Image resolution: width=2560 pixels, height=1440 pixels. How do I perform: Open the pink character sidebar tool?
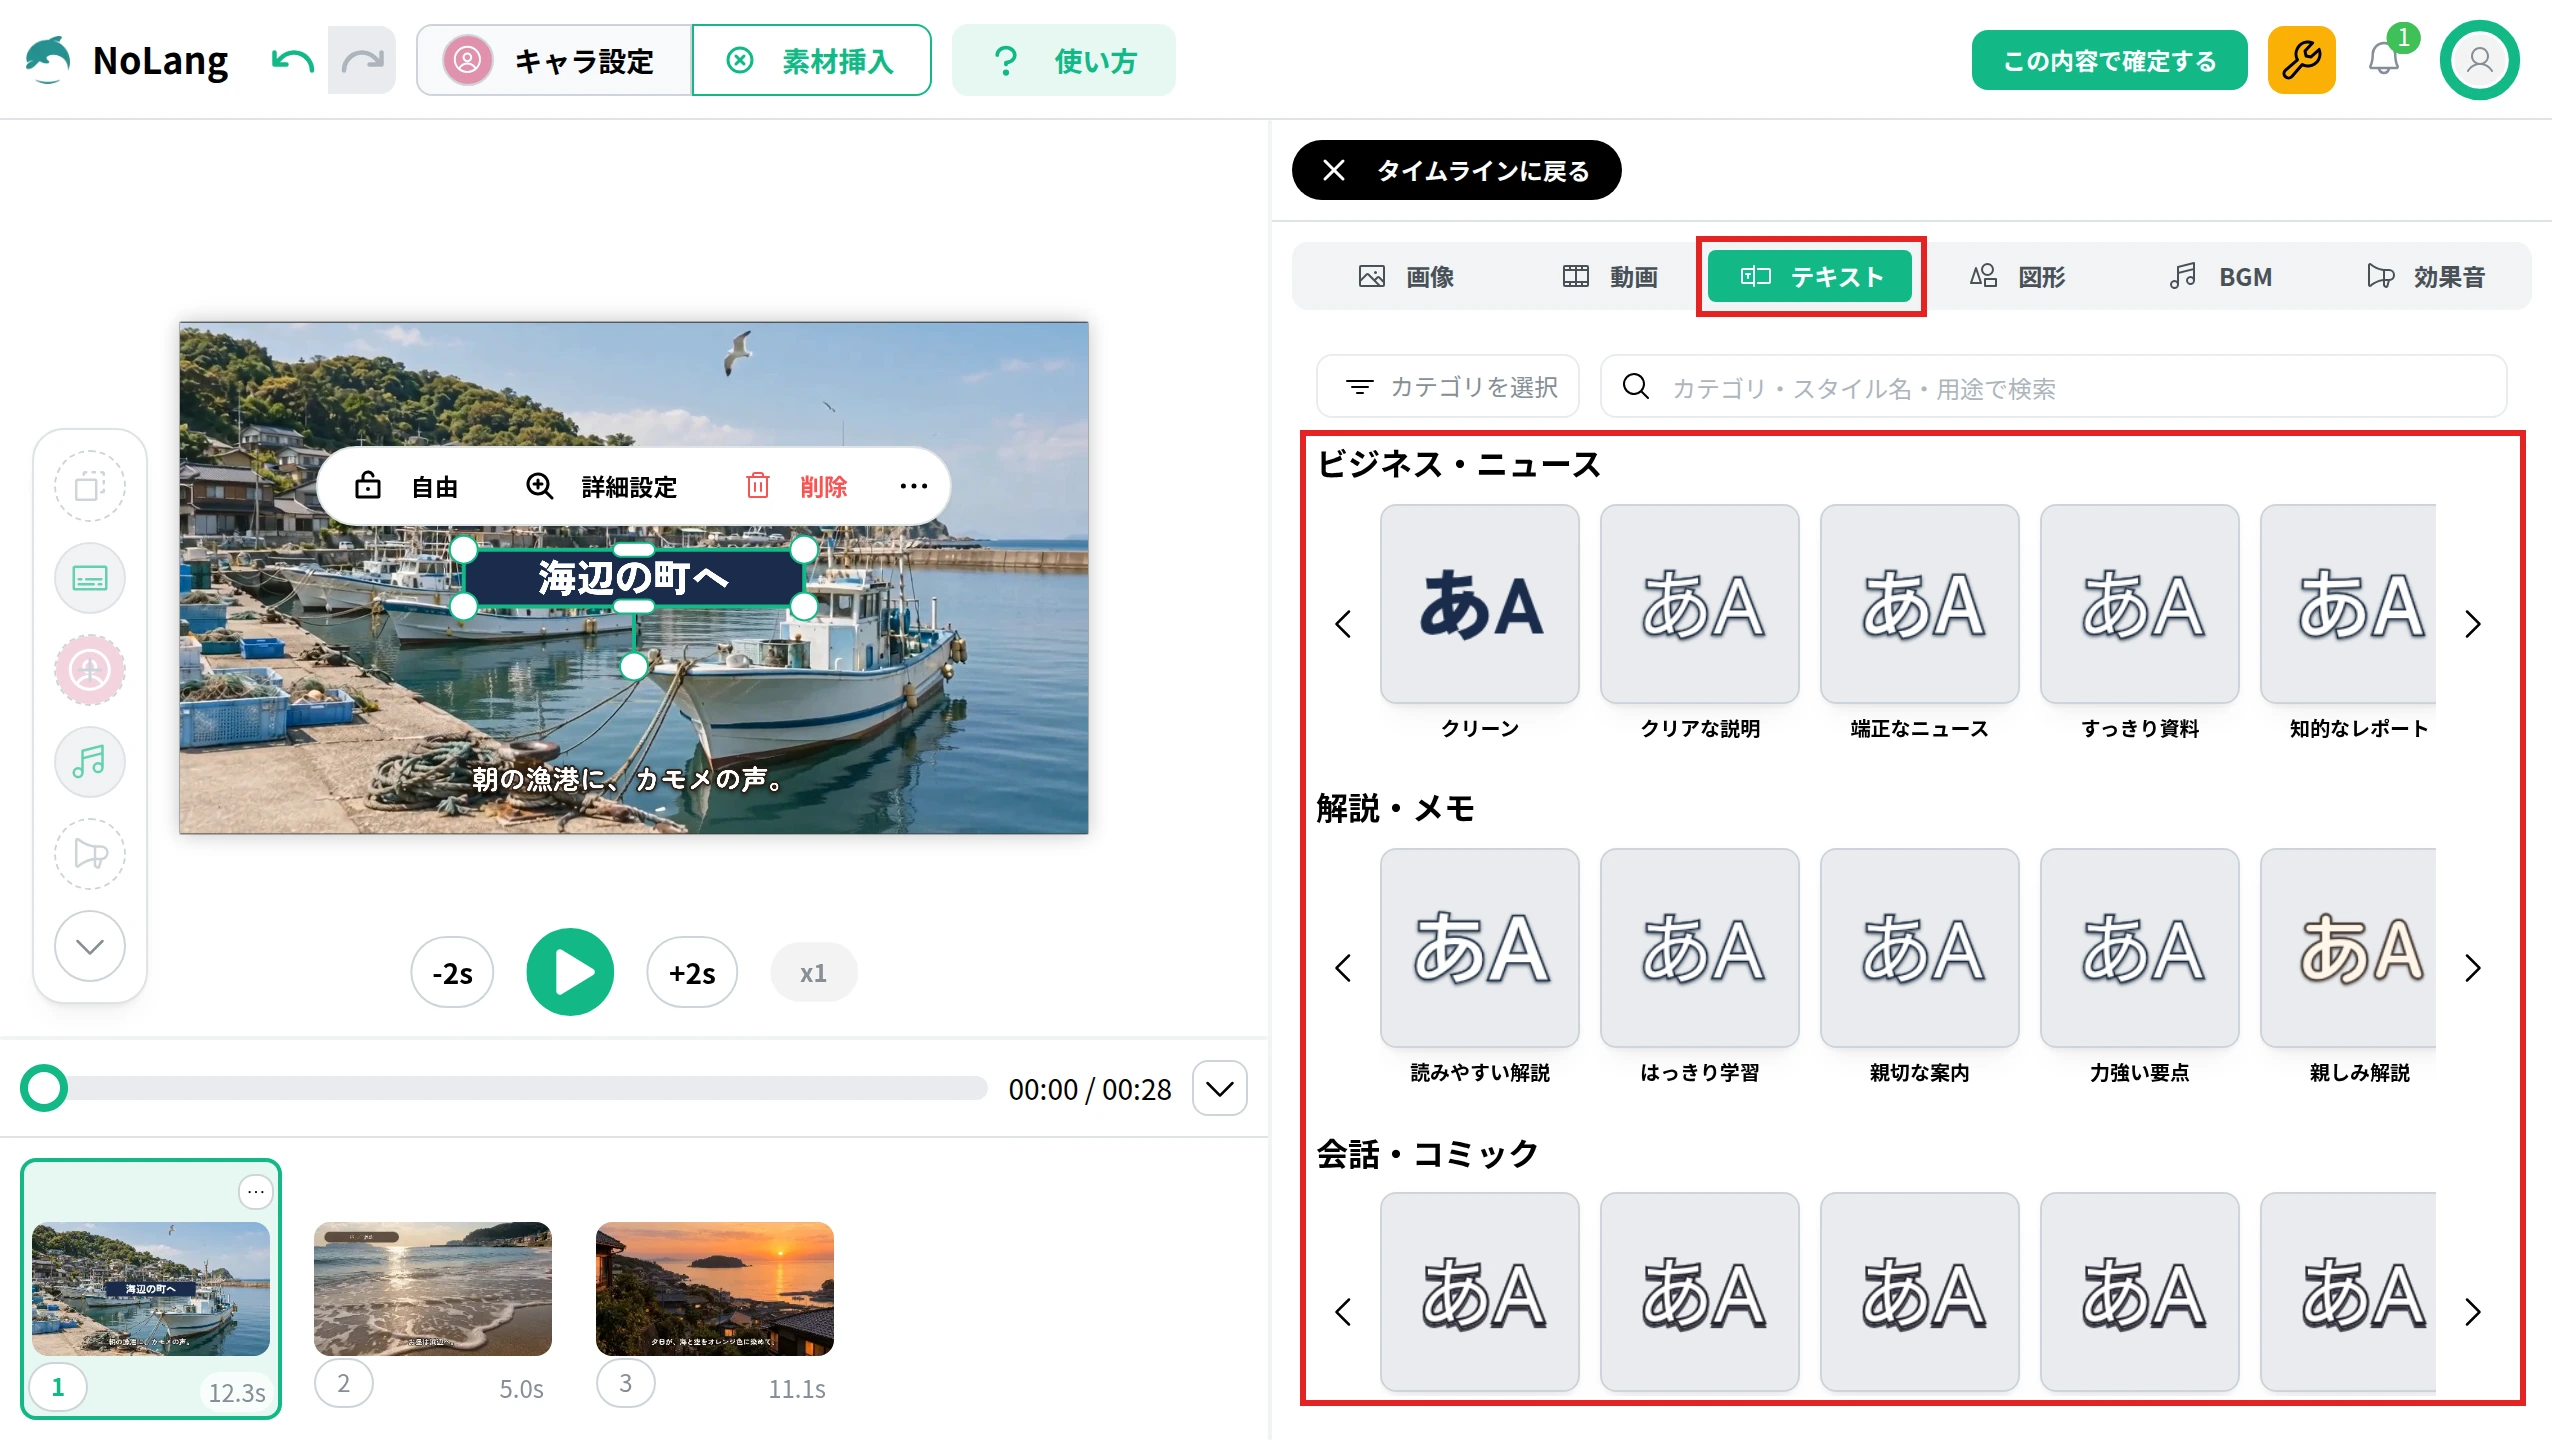coord(90,670)
